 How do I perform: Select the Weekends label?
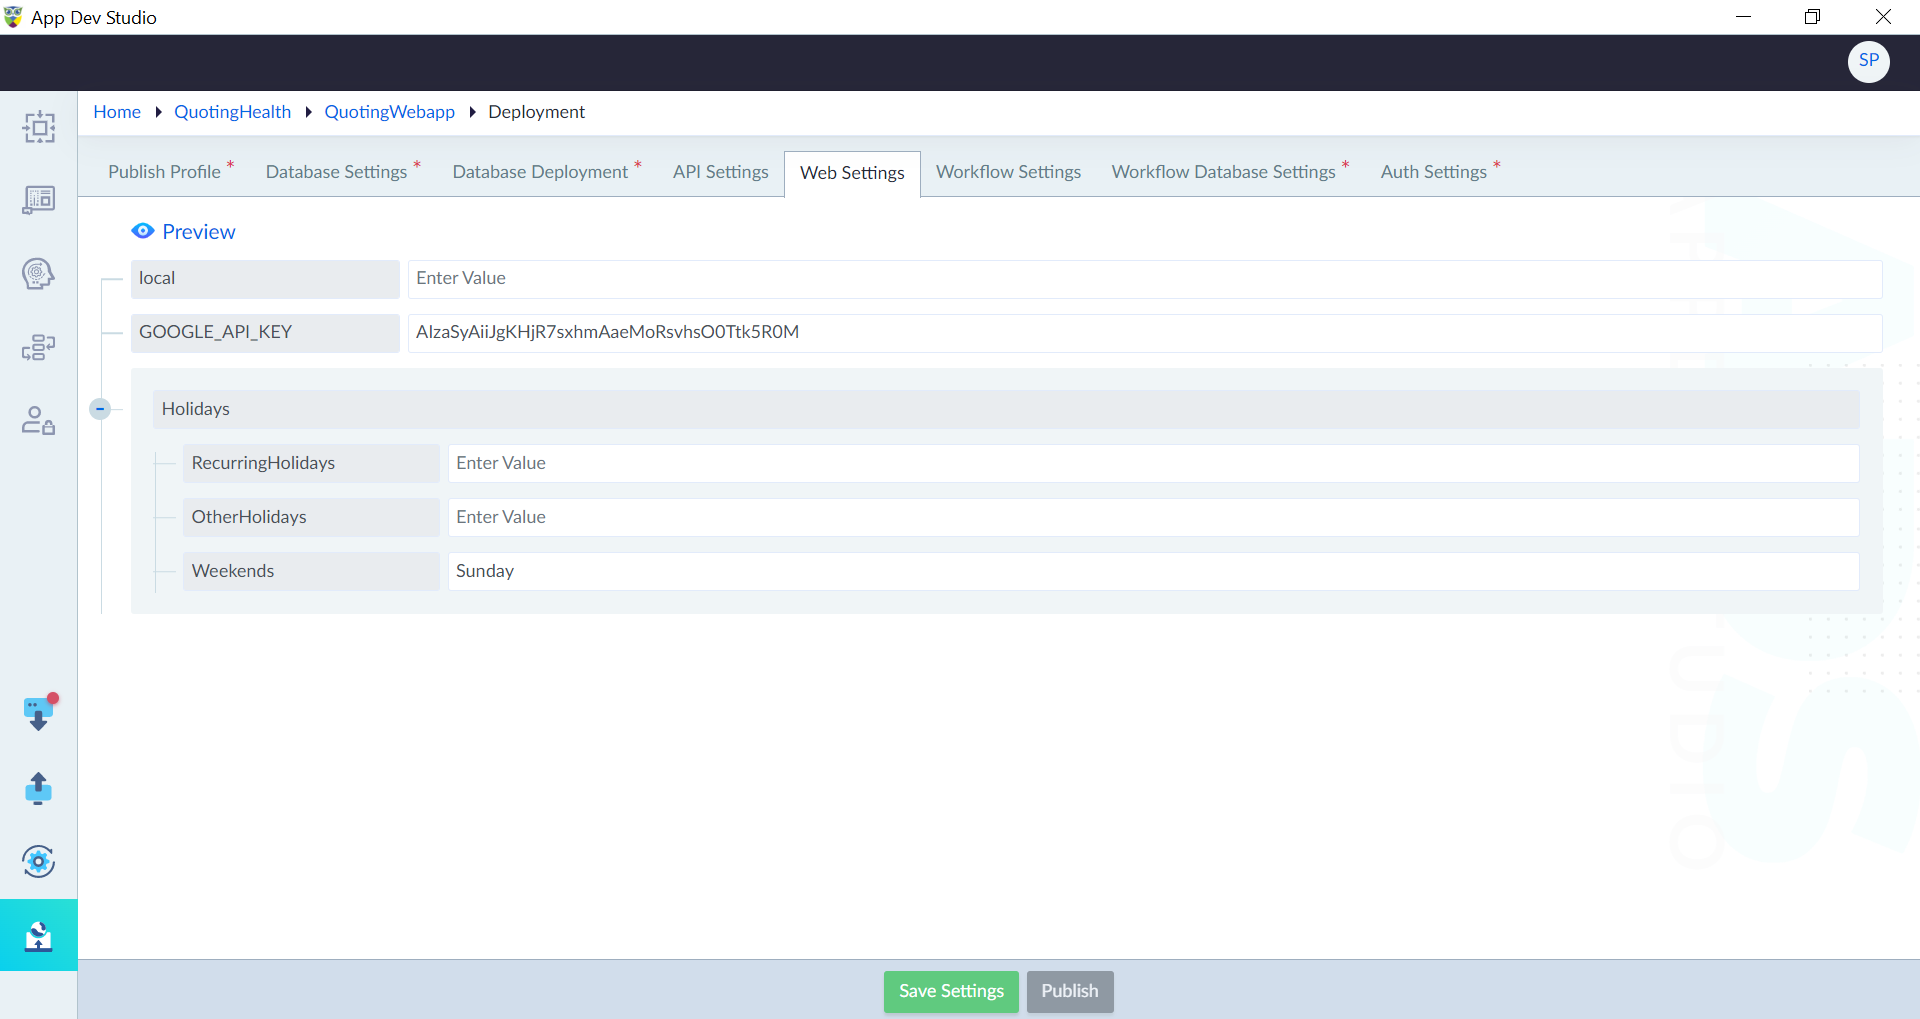tap(311, 572)
